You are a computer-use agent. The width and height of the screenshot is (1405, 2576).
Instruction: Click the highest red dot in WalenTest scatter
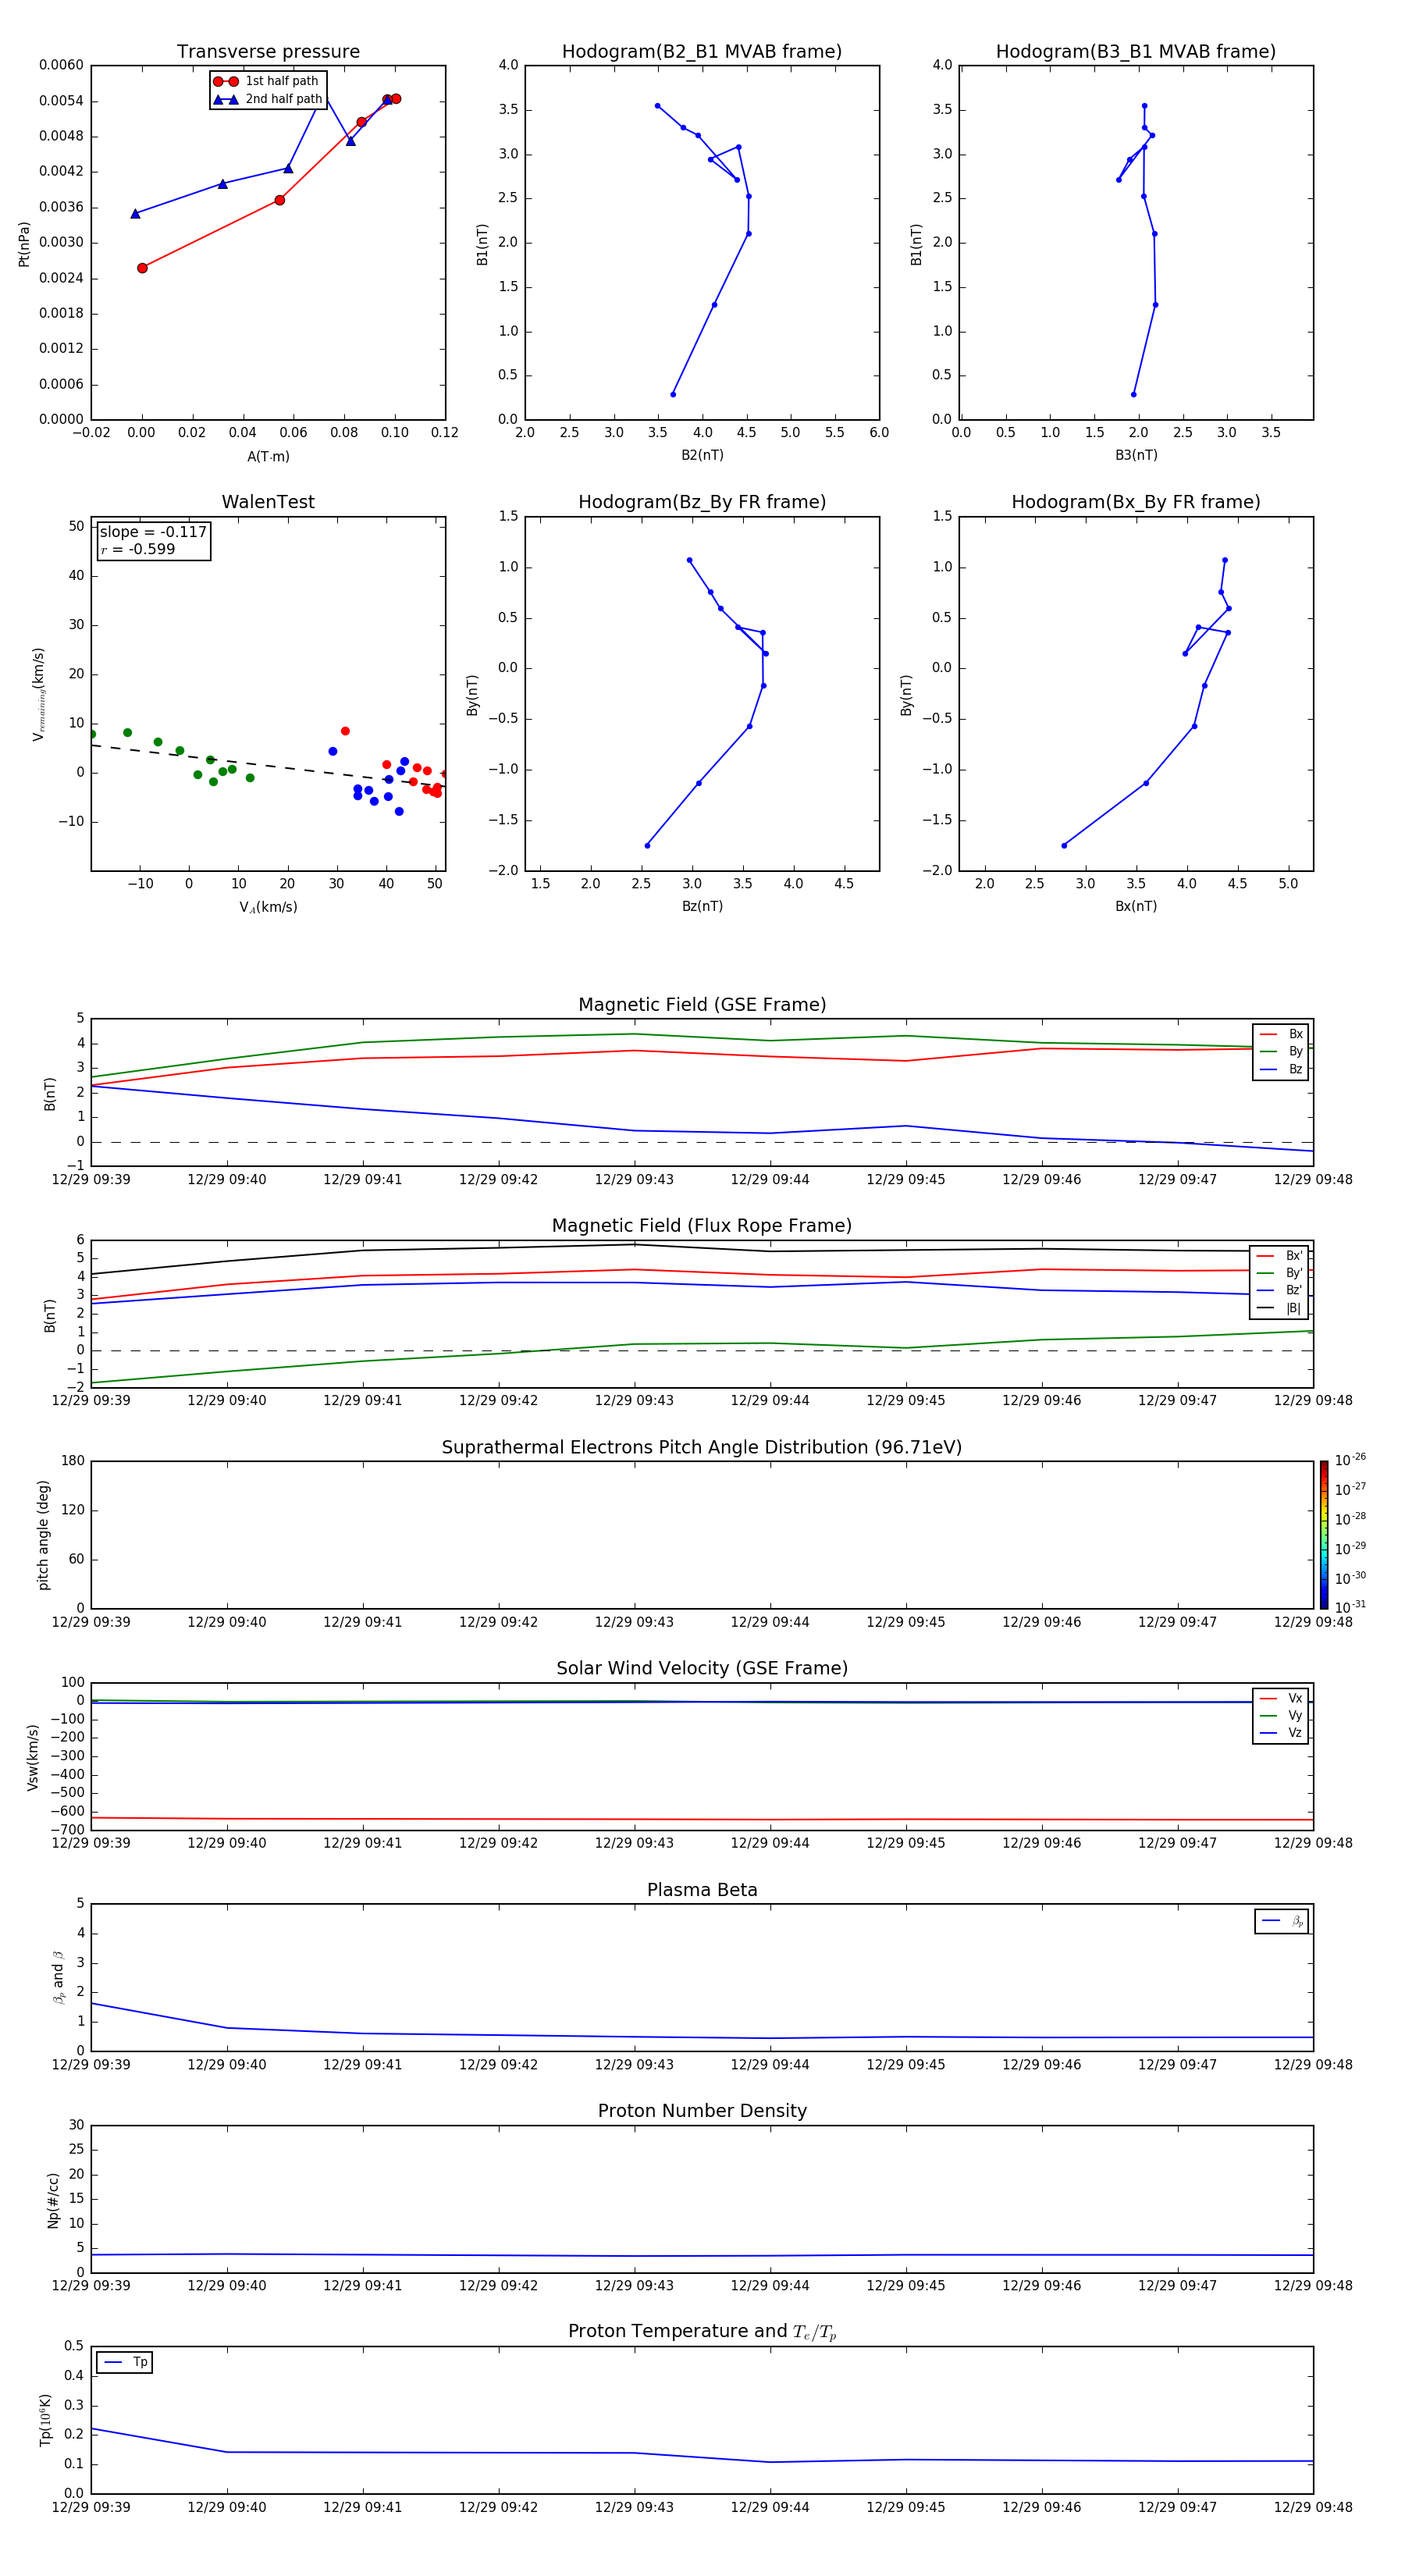[345, 731]
